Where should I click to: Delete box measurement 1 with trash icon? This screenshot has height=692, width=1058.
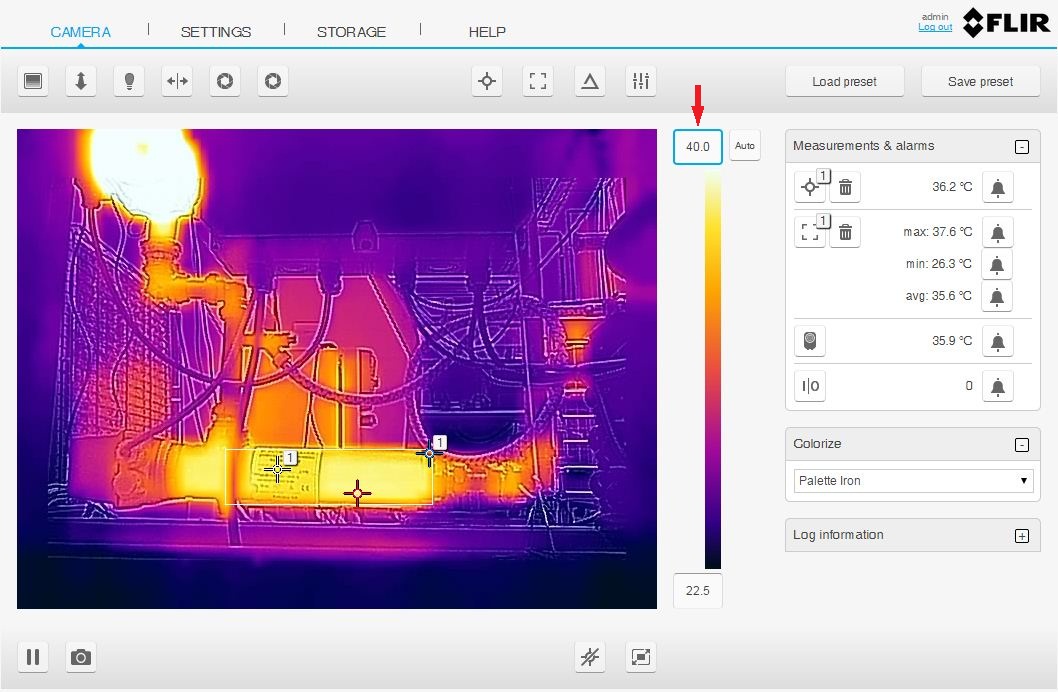(845, 233)
